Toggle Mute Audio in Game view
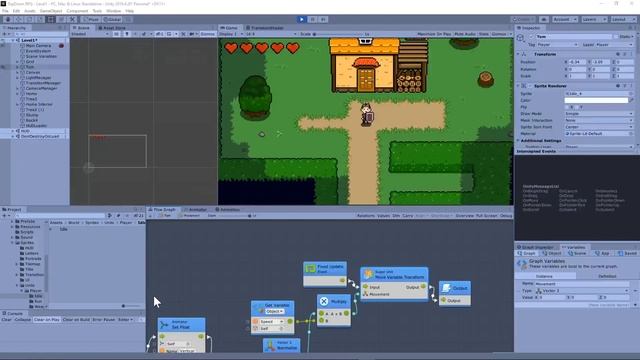Screen dimensions: 640x360 coord(465,34)
